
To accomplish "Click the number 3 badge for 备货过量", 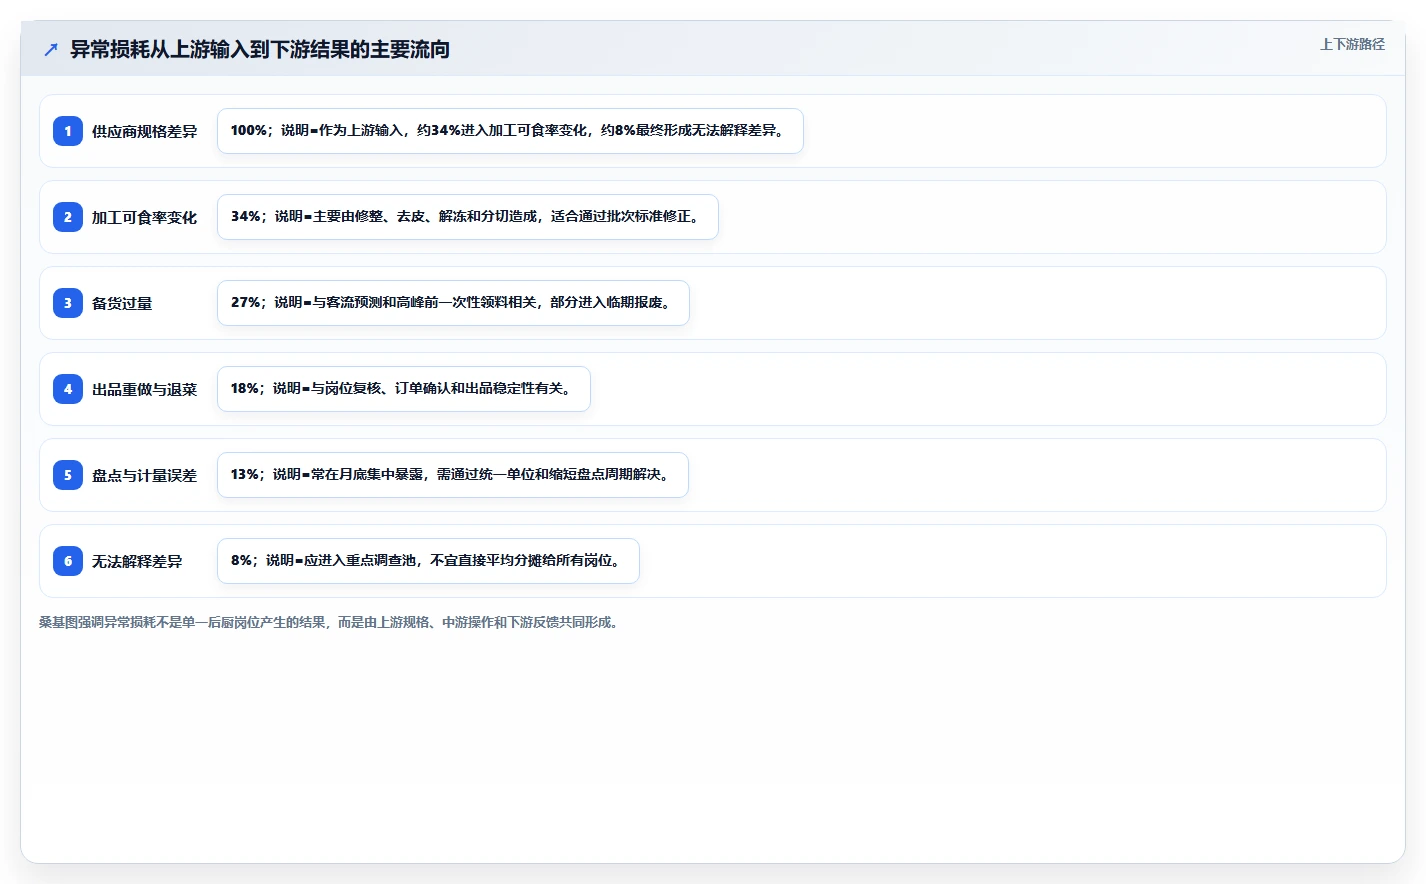I will point(68,303).
